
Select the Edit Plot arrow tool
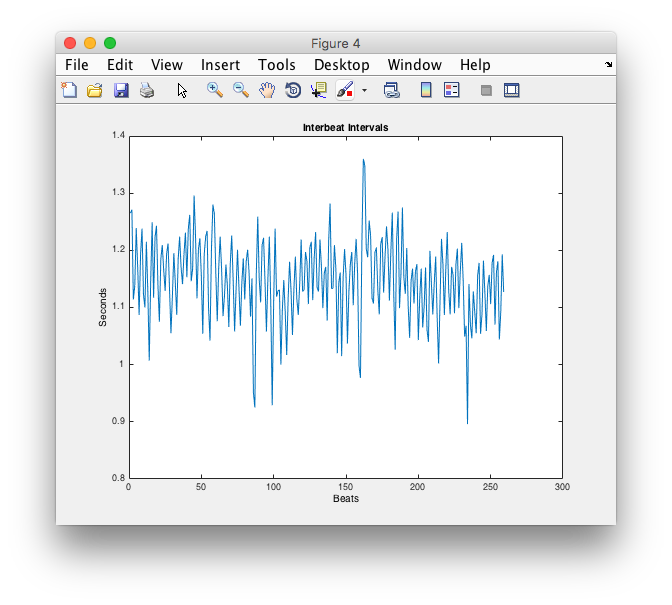coord(182,90)
